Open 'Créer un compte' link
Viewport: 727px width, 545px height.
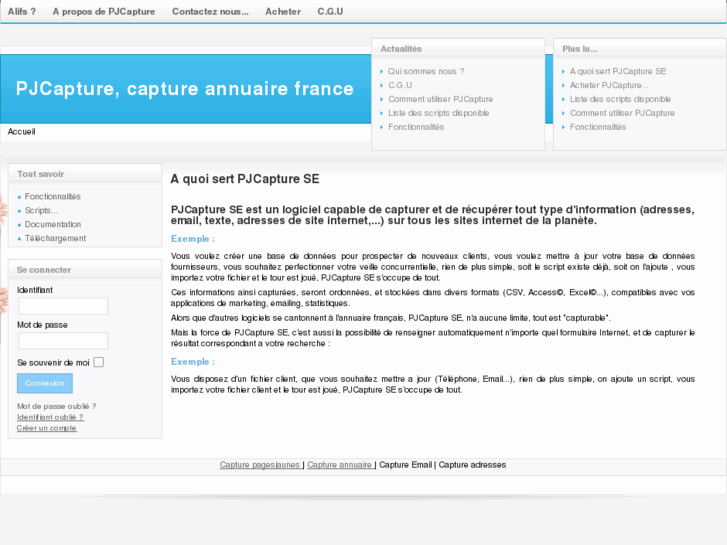pyautogui.click(x=46, y=428)
